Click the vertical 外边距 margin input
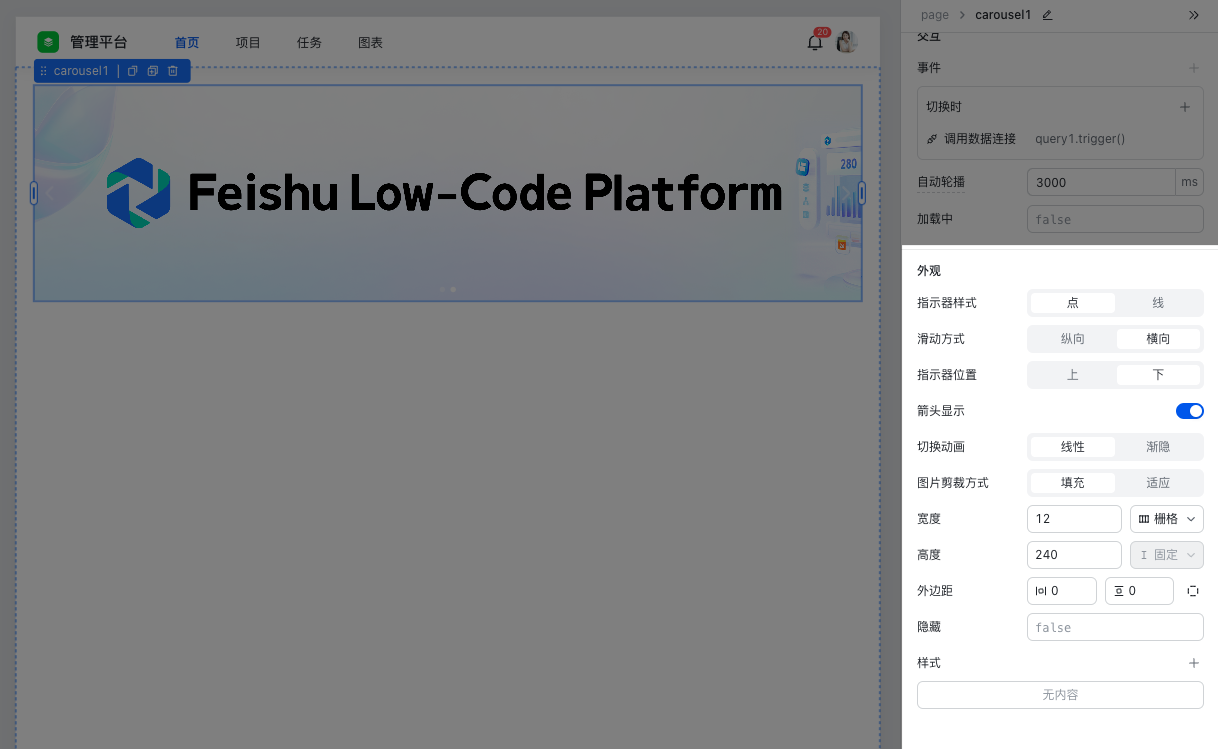The width and height of the screenshot is (1218, 749). pyautogui.click(x=1139, y=591)
